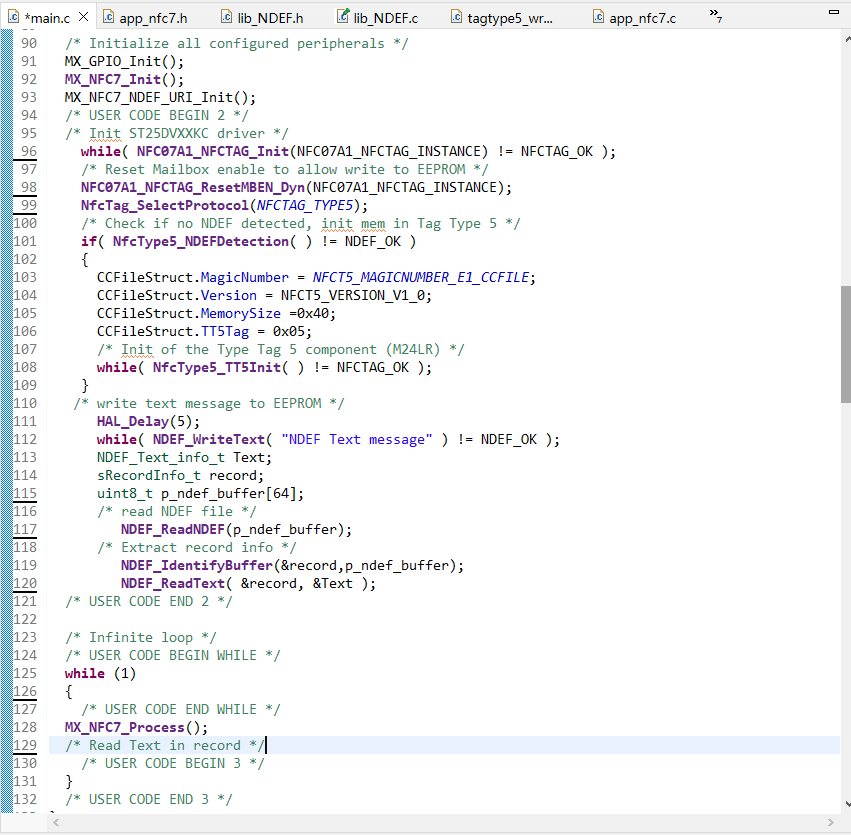
Task: Click on NfcType5_TT5Init call
Action: pos(217,367)
